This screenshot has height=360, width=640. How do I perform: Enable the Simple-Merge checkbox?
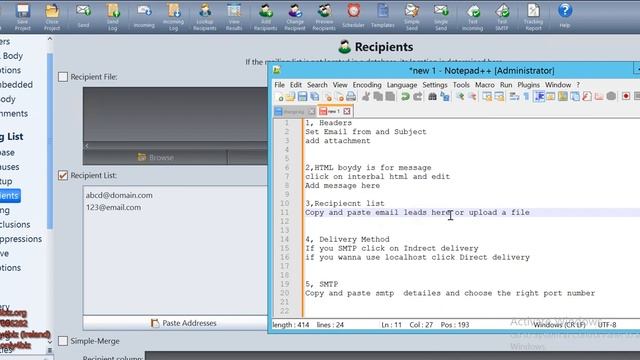[63, 341]
